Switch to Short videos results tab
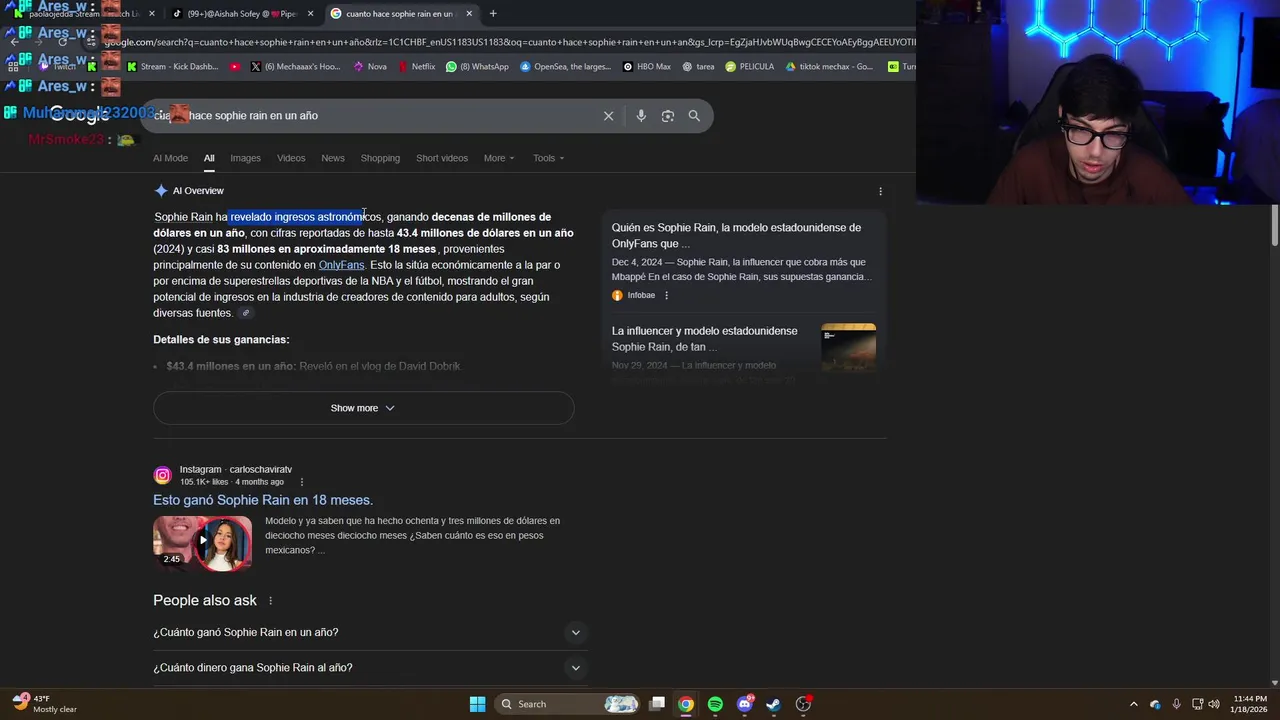The image size is (1280, 720). [x=442, y=158]
